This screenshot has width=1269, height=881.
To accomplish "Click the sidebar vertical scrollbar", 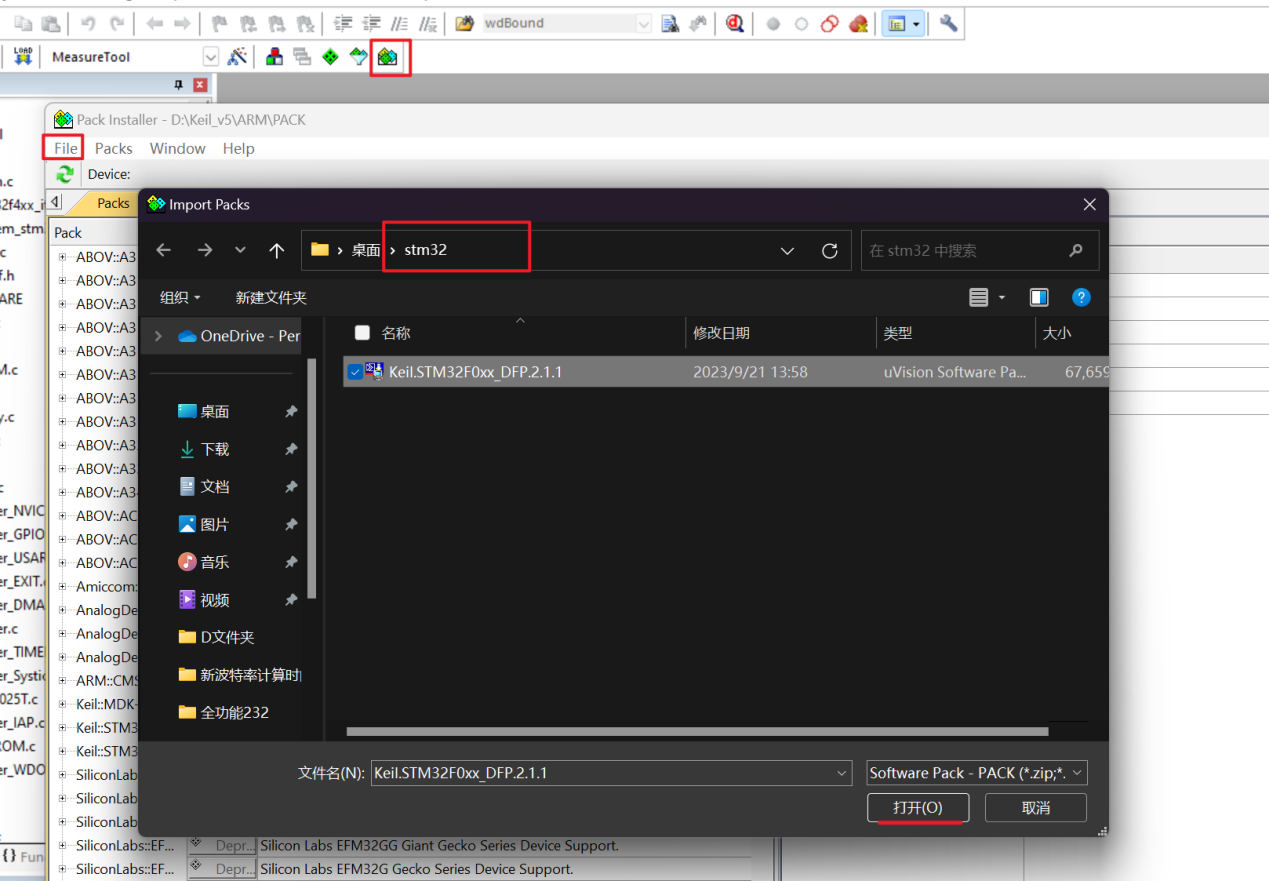I will click(312, 478).
